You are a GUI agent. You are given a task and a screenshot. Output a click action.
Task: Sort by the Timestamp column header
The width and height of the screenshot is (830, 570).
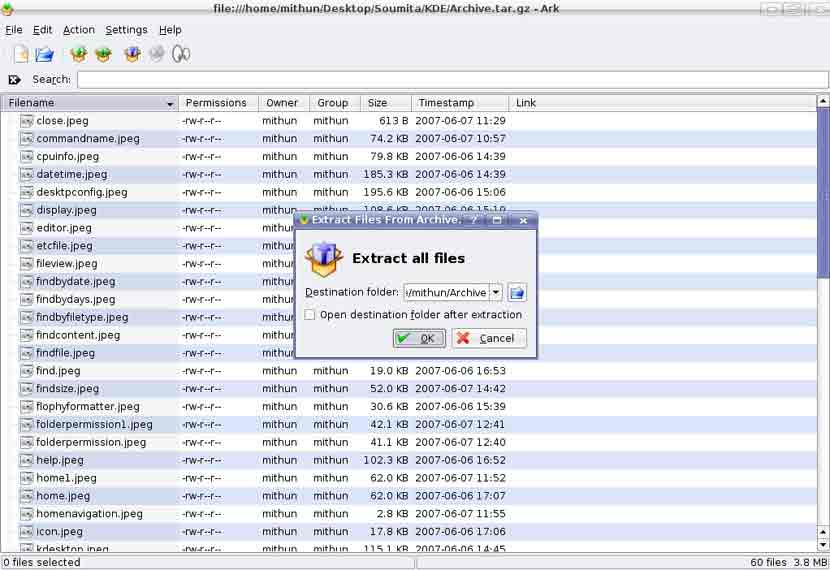459,103
